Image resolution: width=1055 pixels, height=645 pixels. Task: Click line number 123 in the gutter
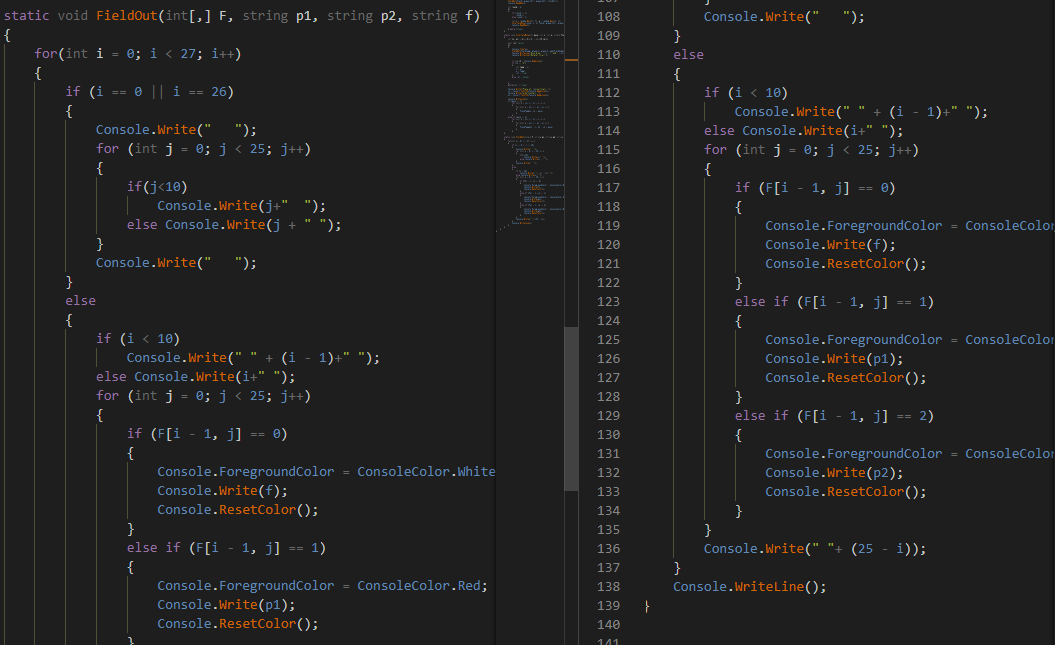[x=608, y=301]
